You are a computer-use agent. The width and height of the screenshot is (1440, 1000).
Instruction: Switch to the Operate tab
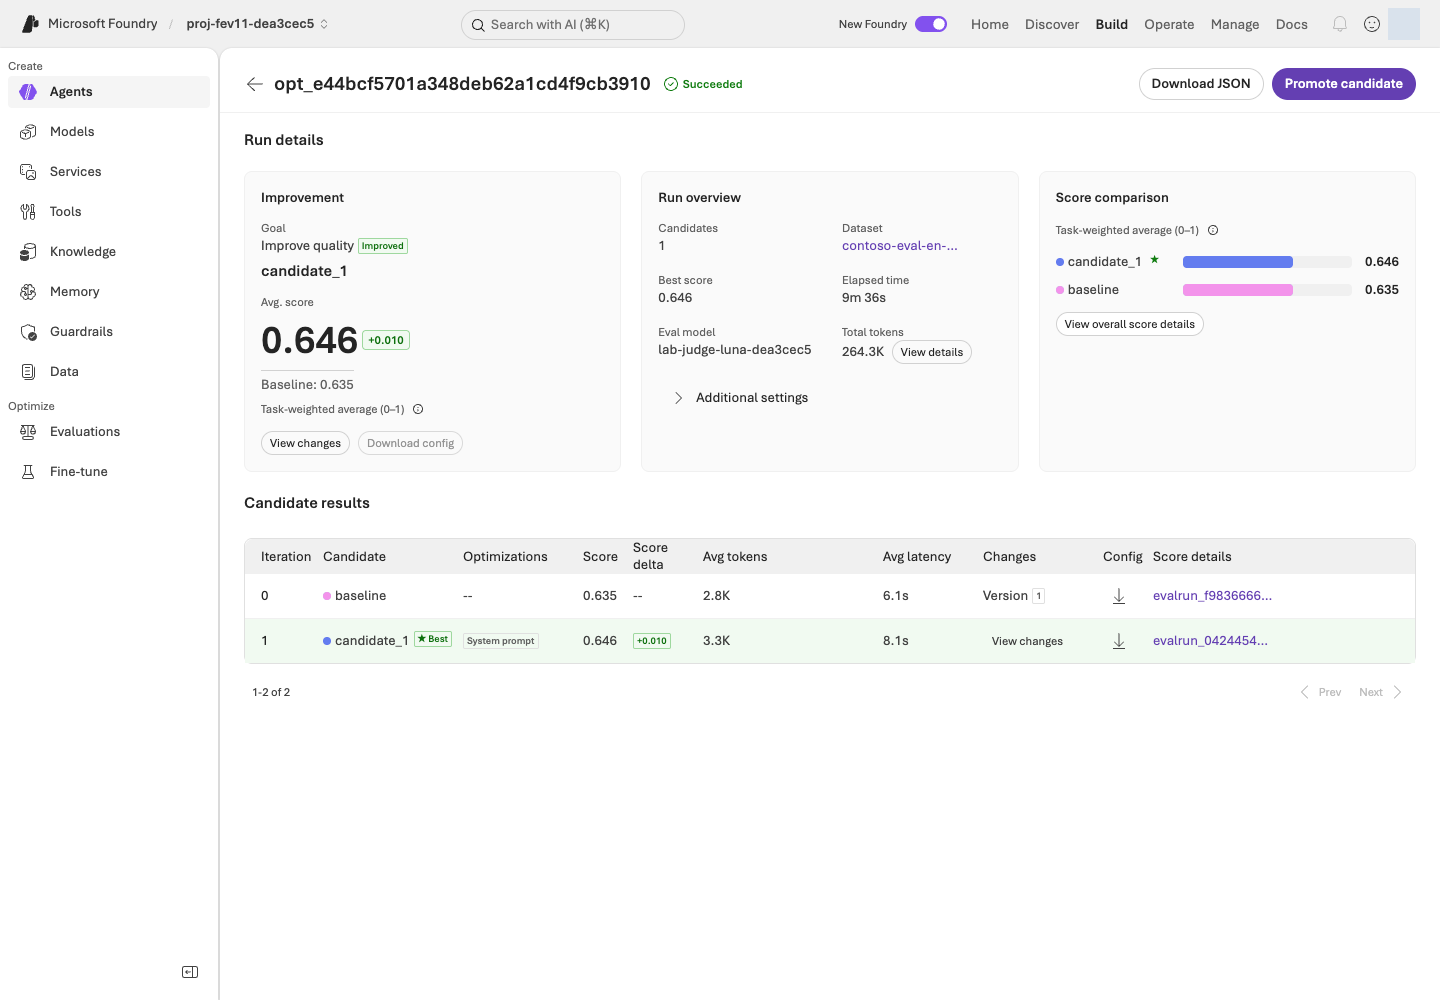(1169, 24)
